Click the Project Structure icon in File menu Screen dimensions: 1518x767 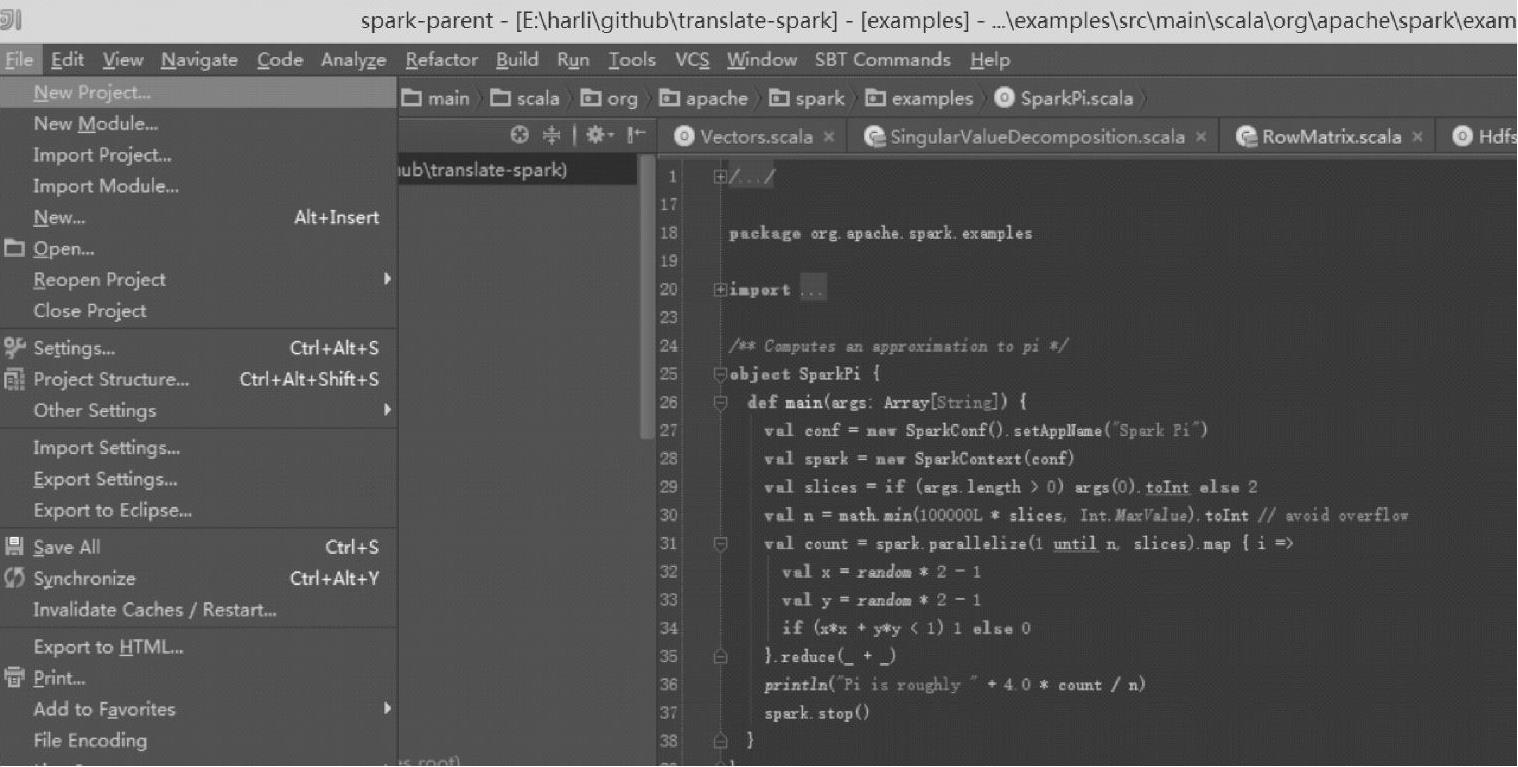pos(15,379)
